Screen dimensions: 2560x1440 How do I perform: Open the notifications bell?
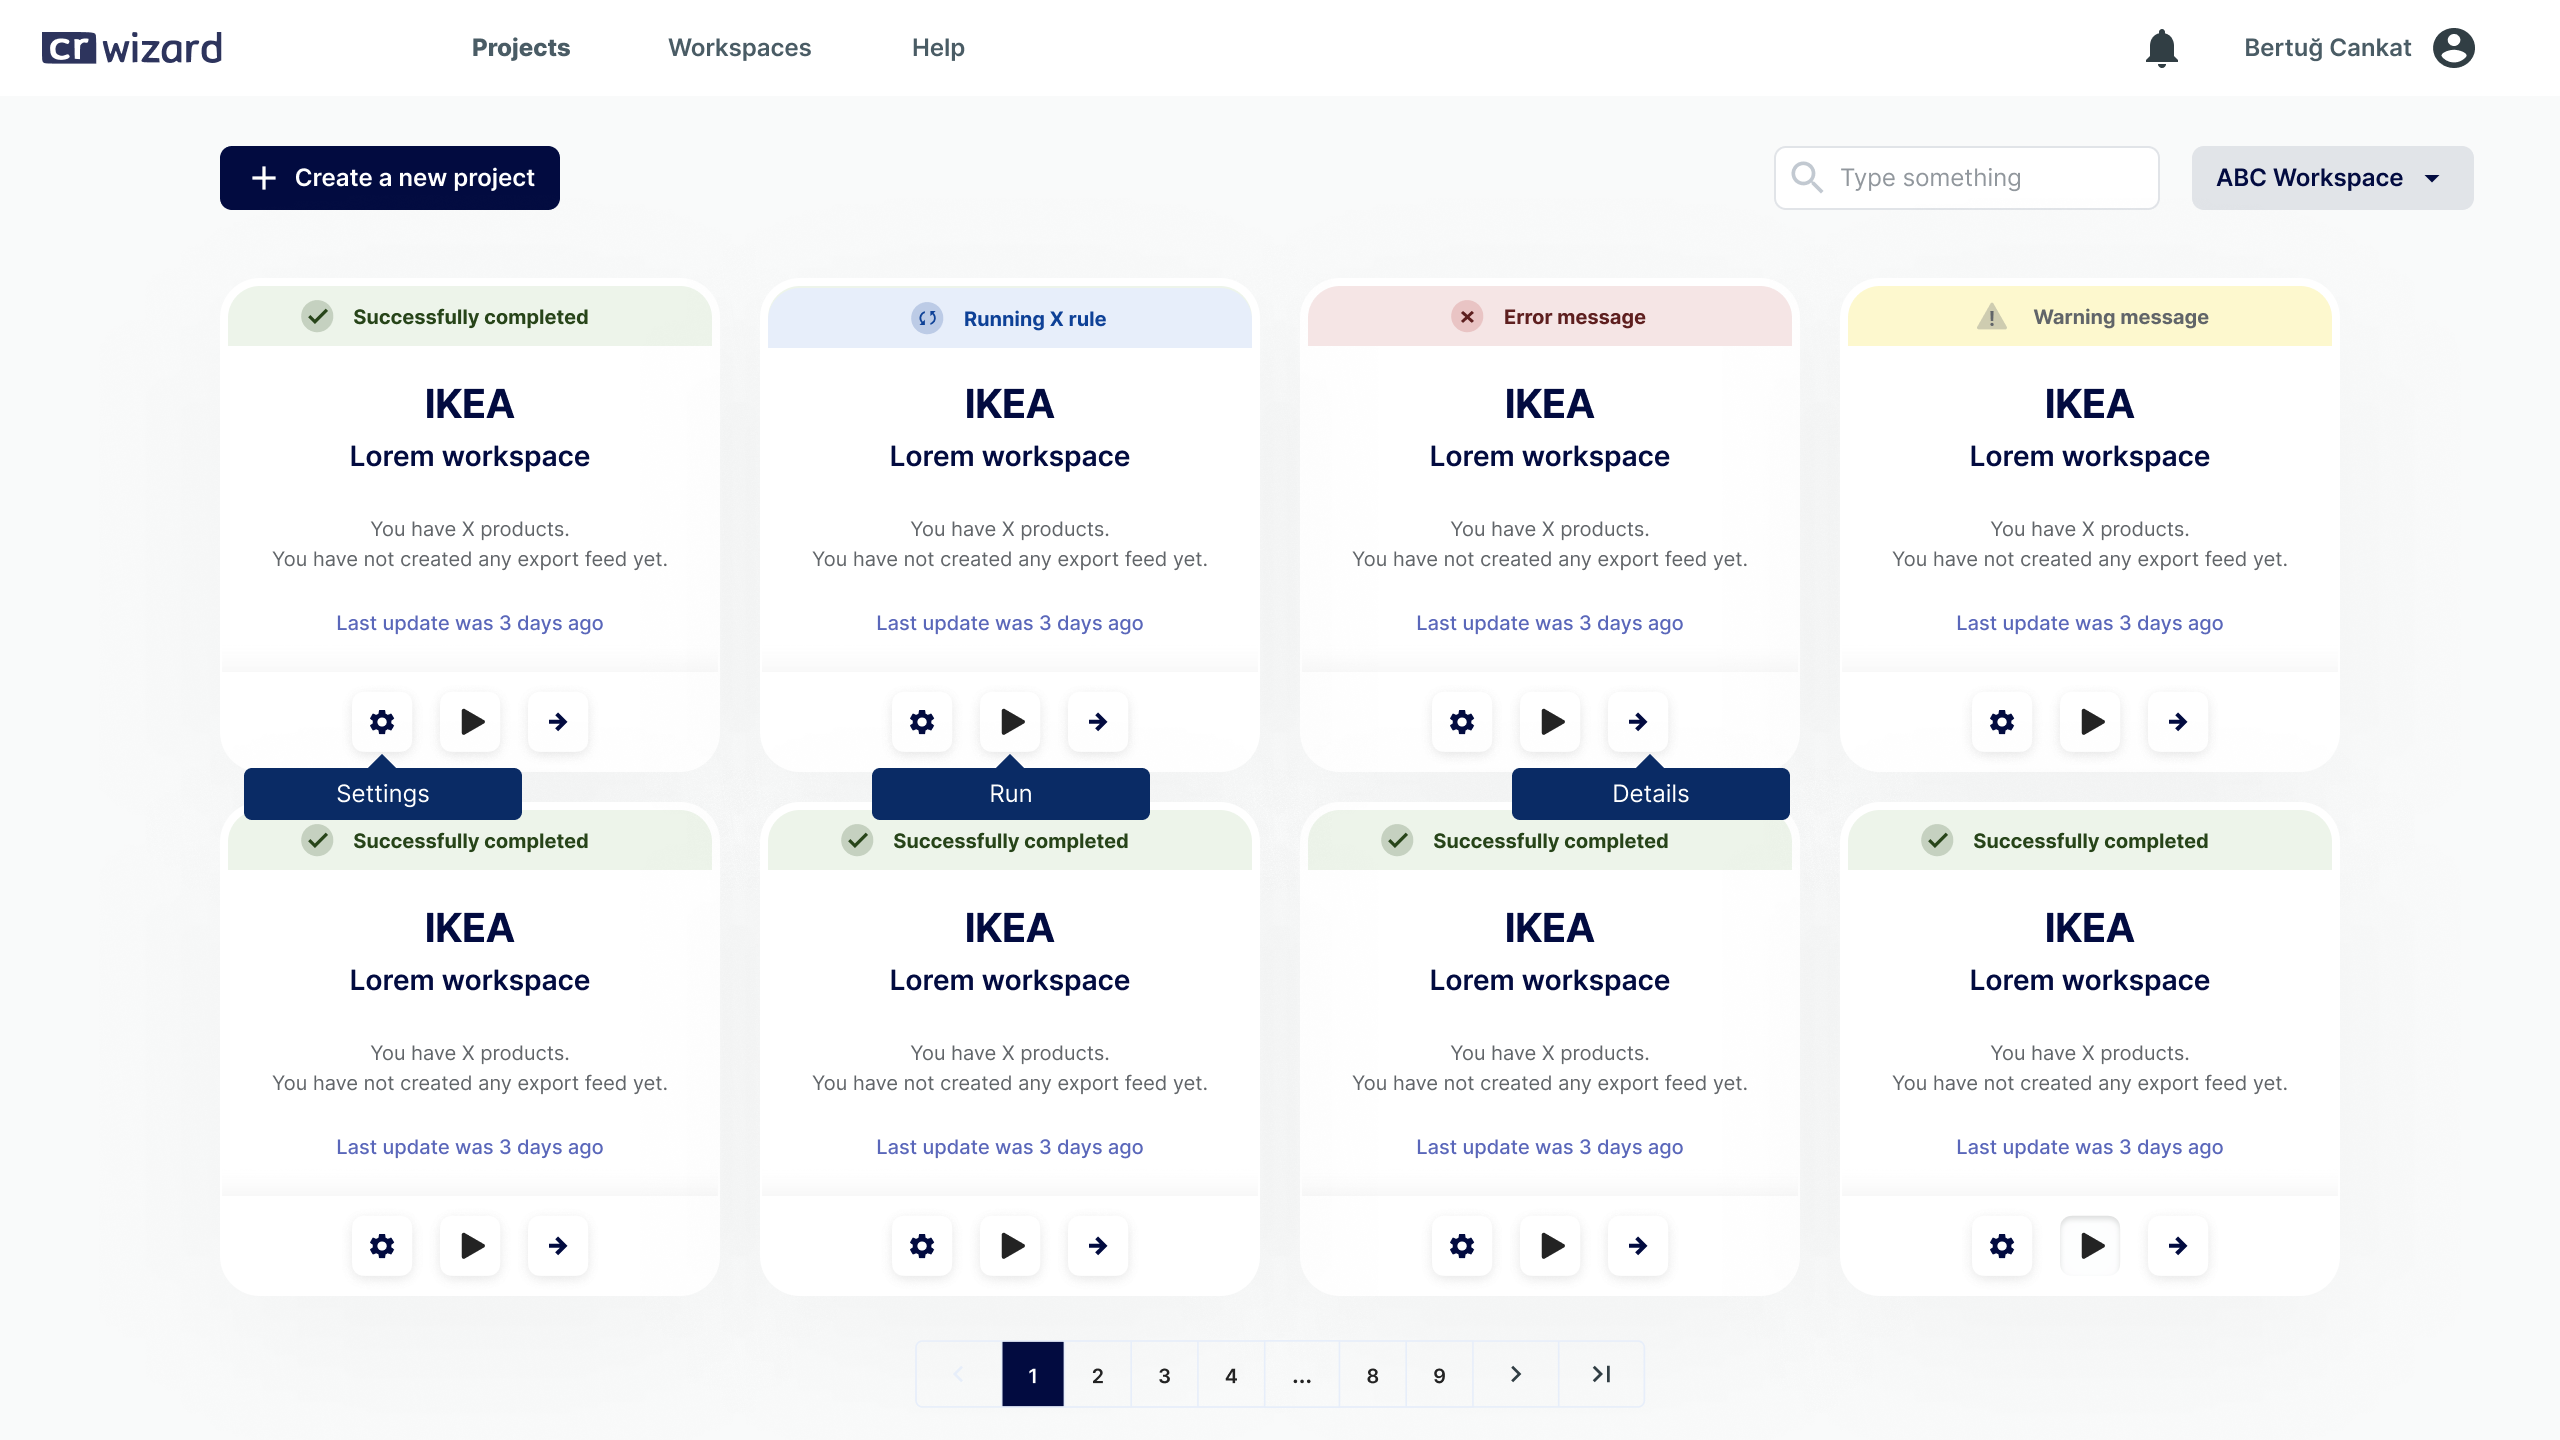[x=2161, y=48]
